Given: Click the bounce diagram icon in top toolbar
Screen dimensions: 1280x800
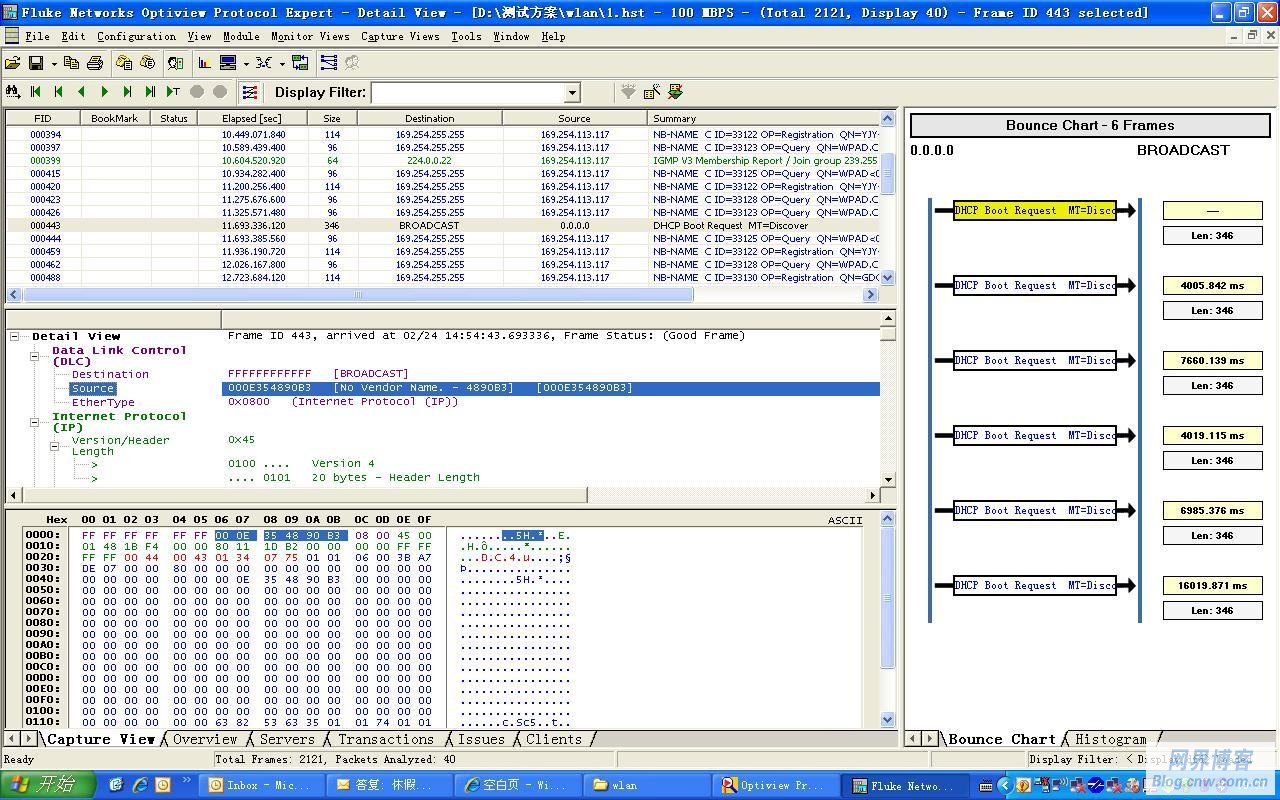Looking at the screenshot, I should tap(329, 63).
